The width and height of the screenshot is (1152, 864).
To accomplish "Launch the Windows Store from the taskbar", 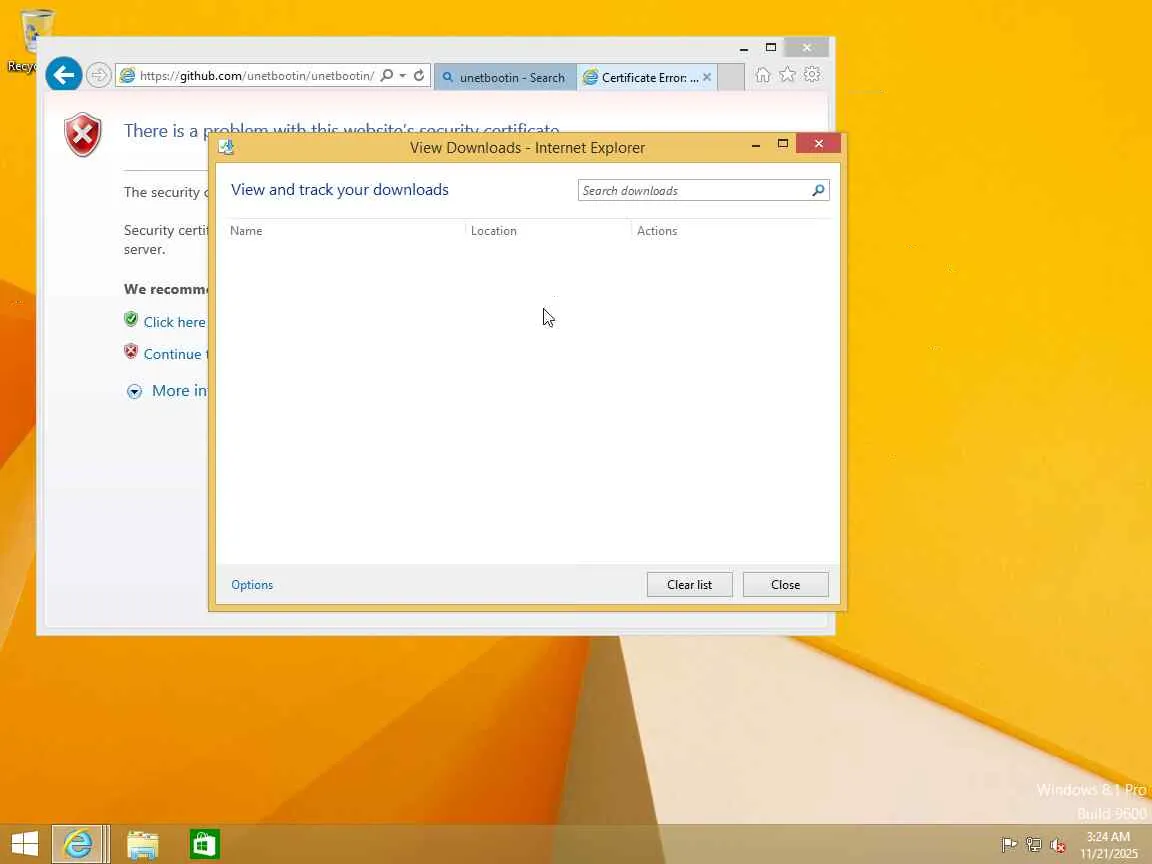I will [x=204, y=844].
